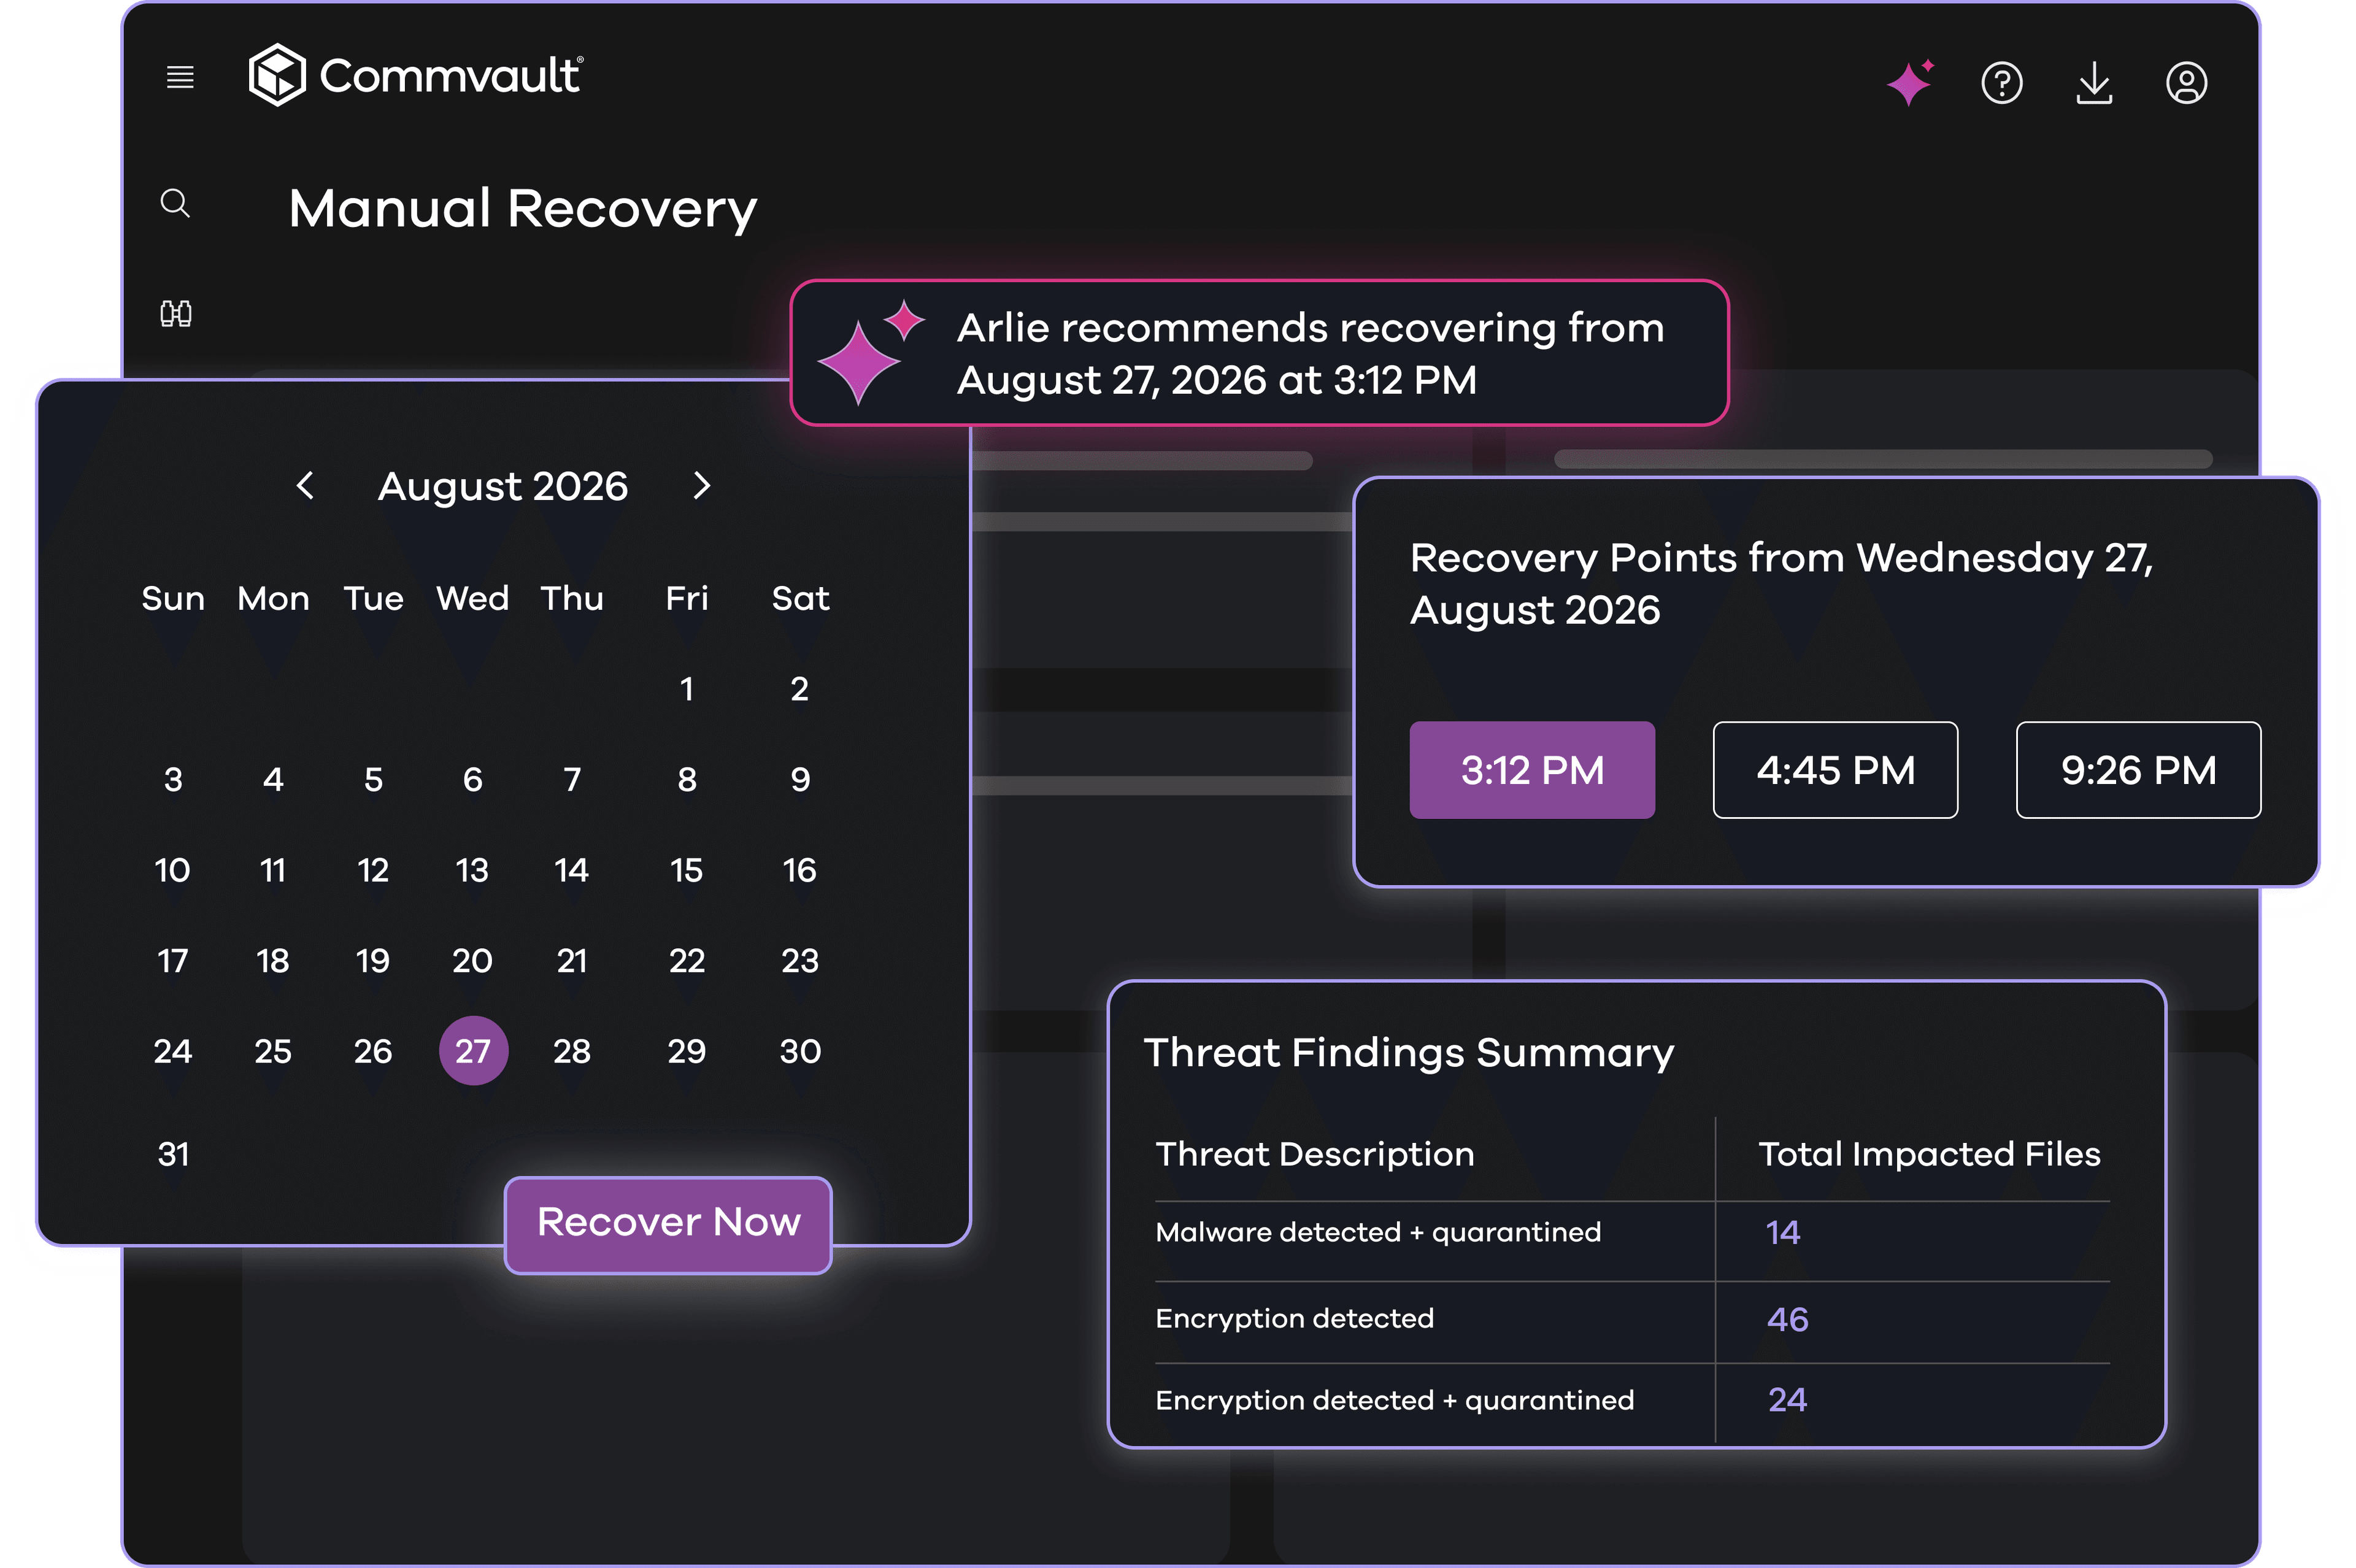Select August 14 in calendar

(572, 871)
